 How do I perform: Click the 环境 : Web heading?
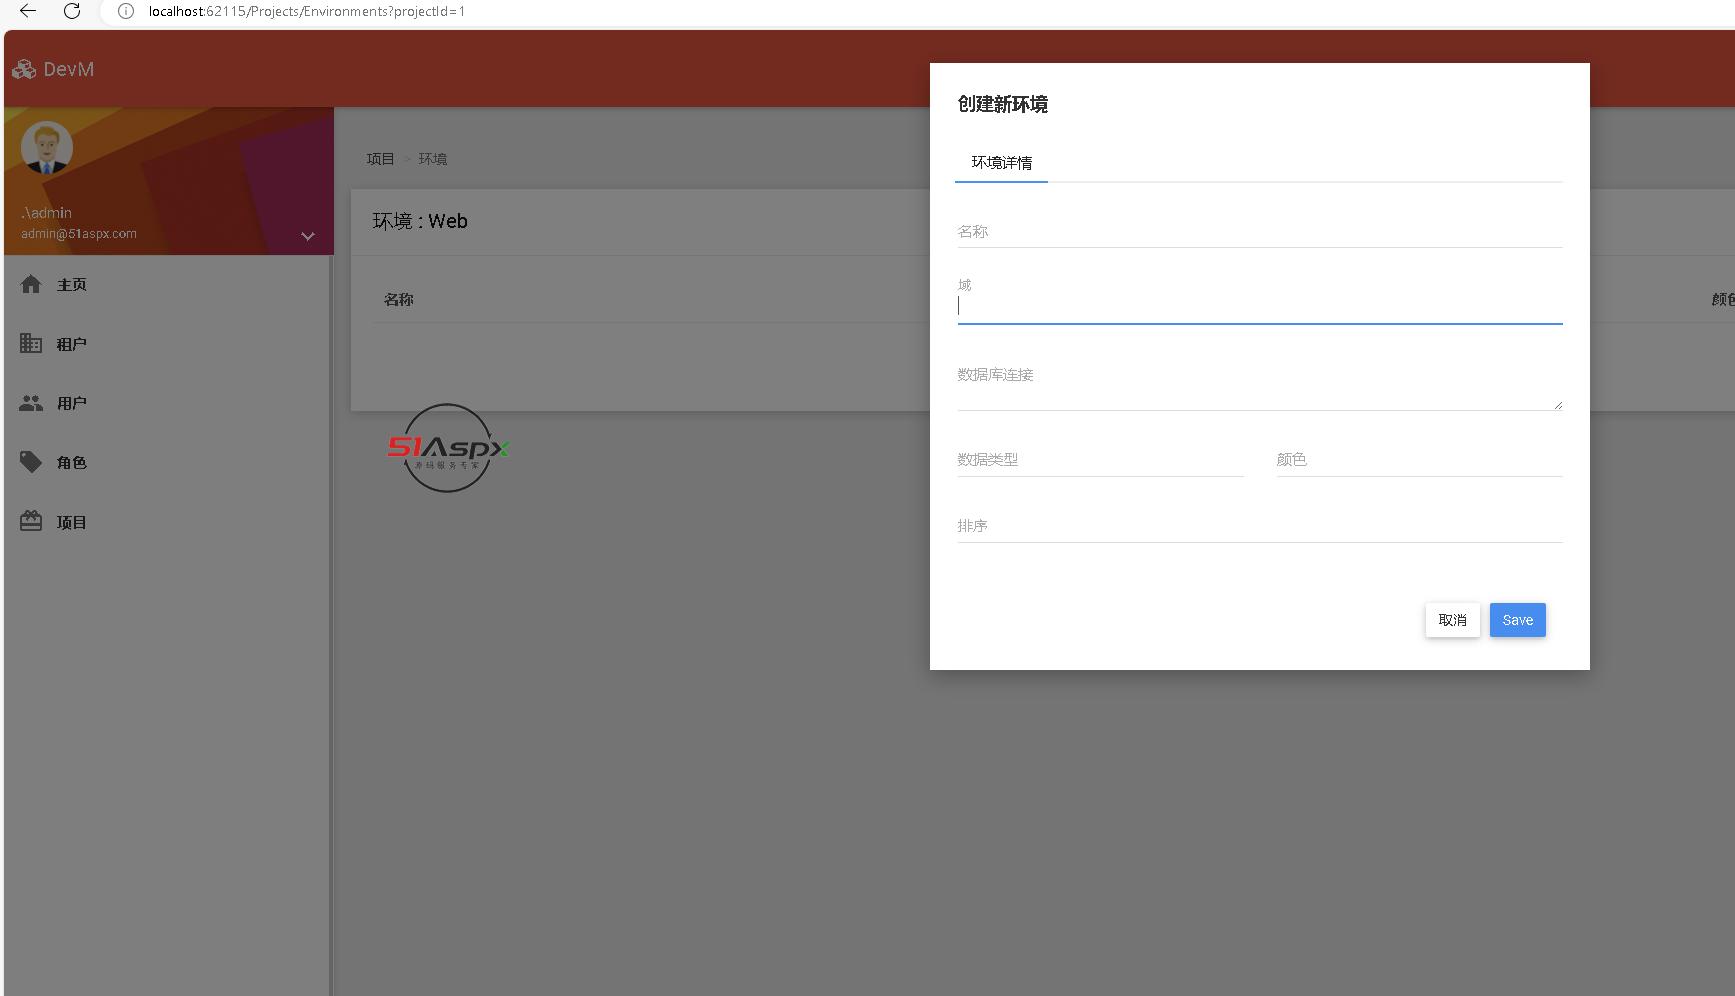coord(420,221)
